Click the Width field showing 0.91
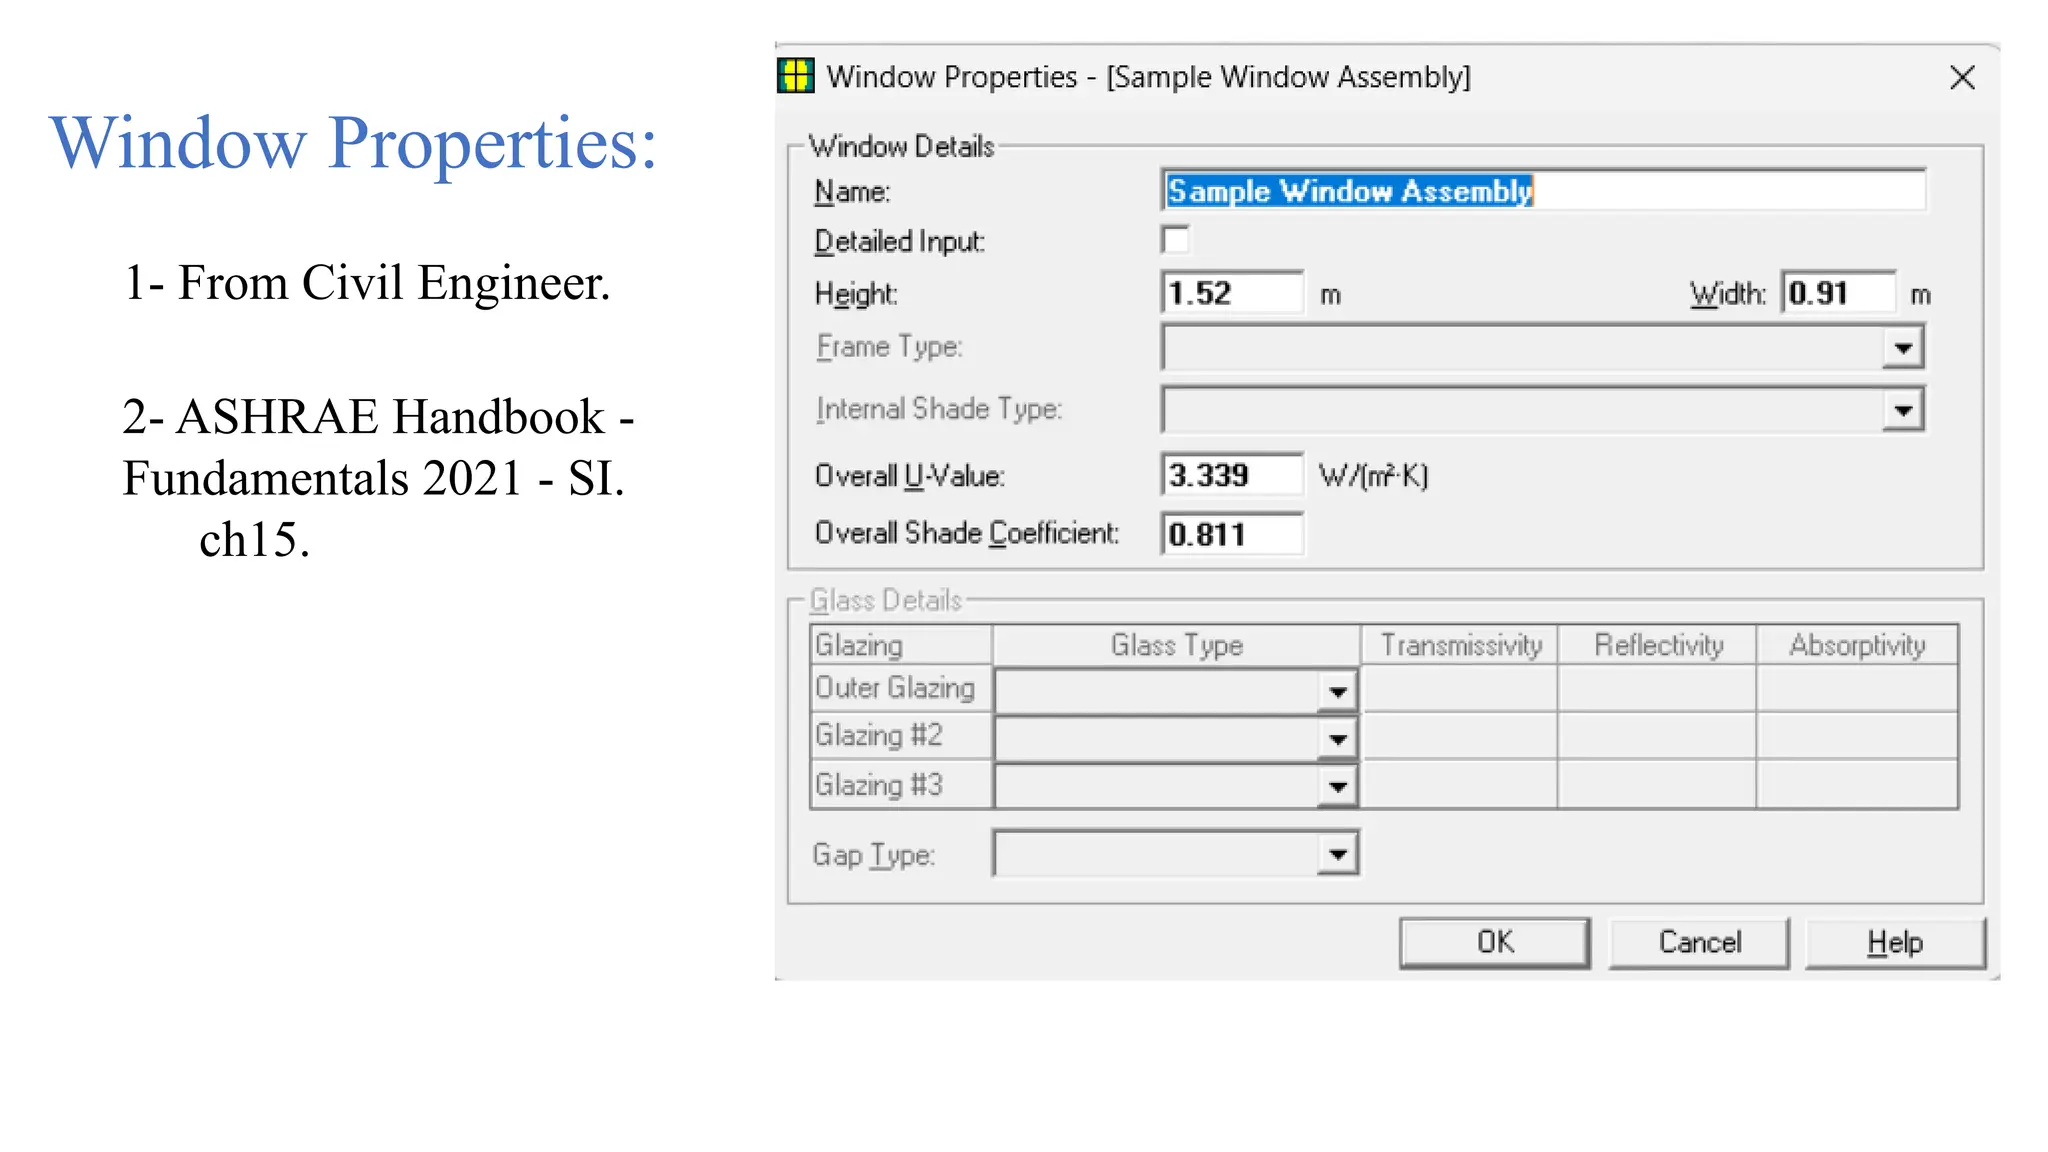2048x1152 pixels. point(1838,293)
